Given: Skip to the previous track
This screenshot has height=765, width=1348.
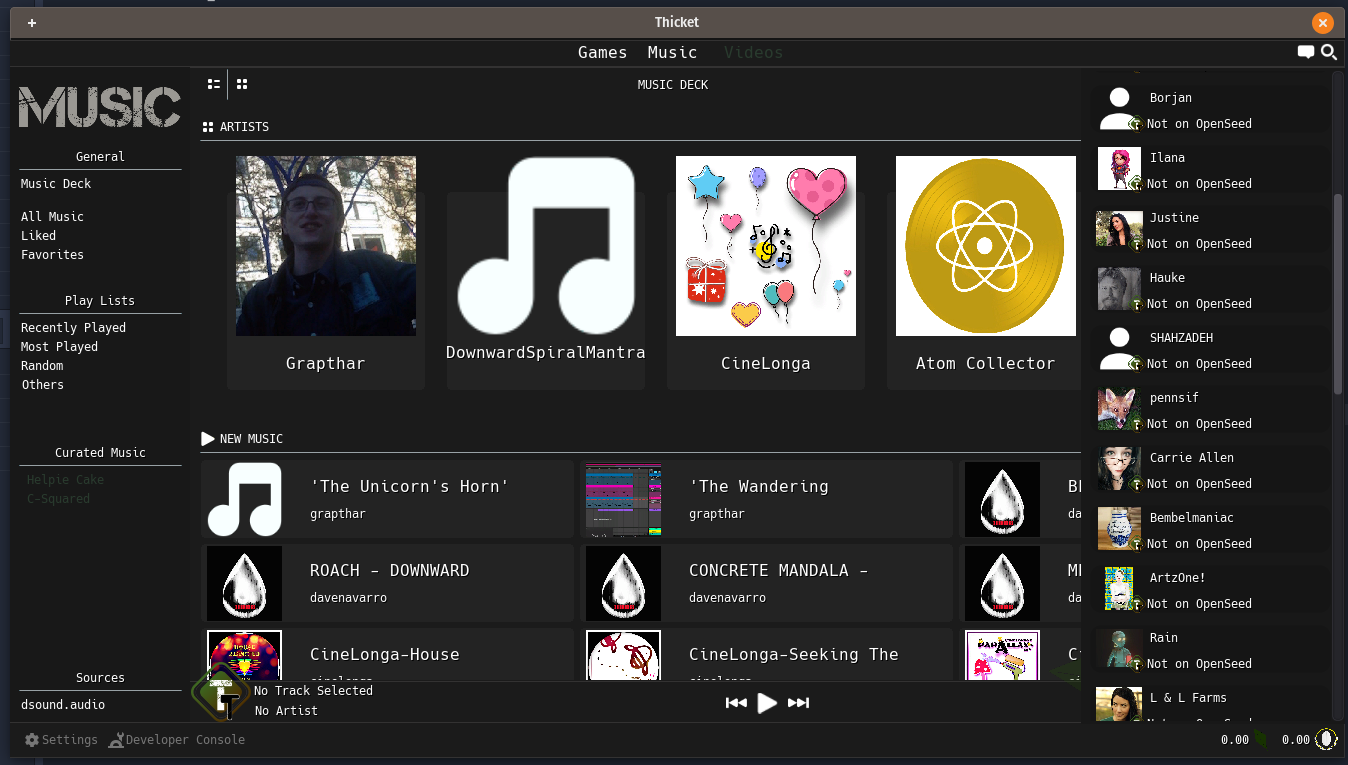Looking at the screenshot, I should click(x=736, y=703).
